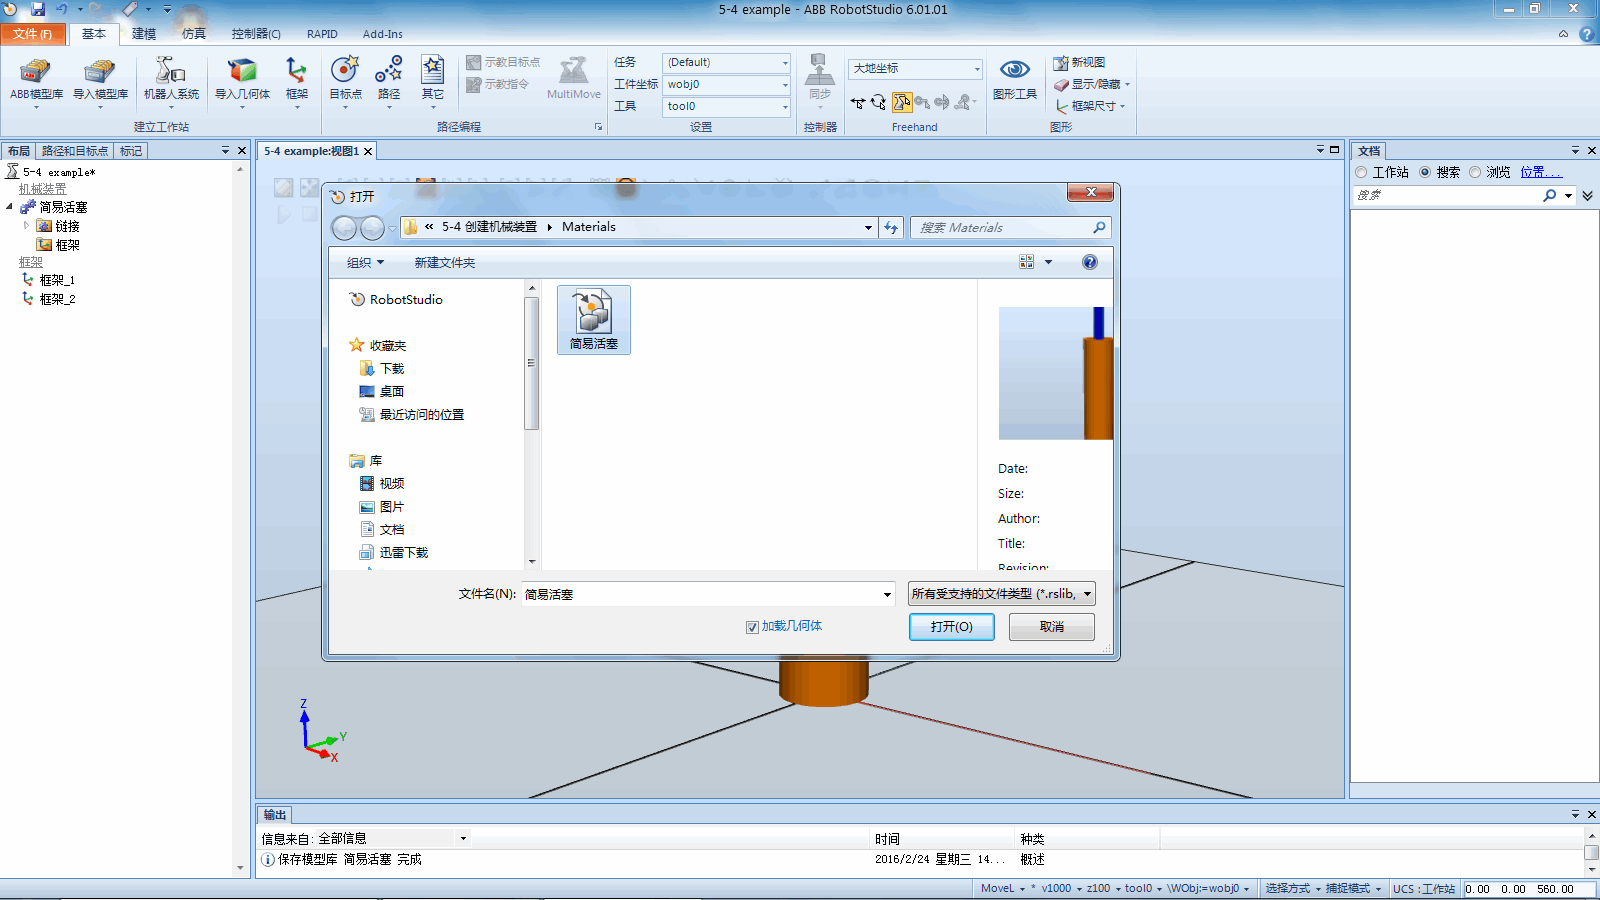Image resolution: width=1600 pixels, height=900 pixels.
Task: Switch to the 建模 ribbon tab
Action: coord(144,34)
